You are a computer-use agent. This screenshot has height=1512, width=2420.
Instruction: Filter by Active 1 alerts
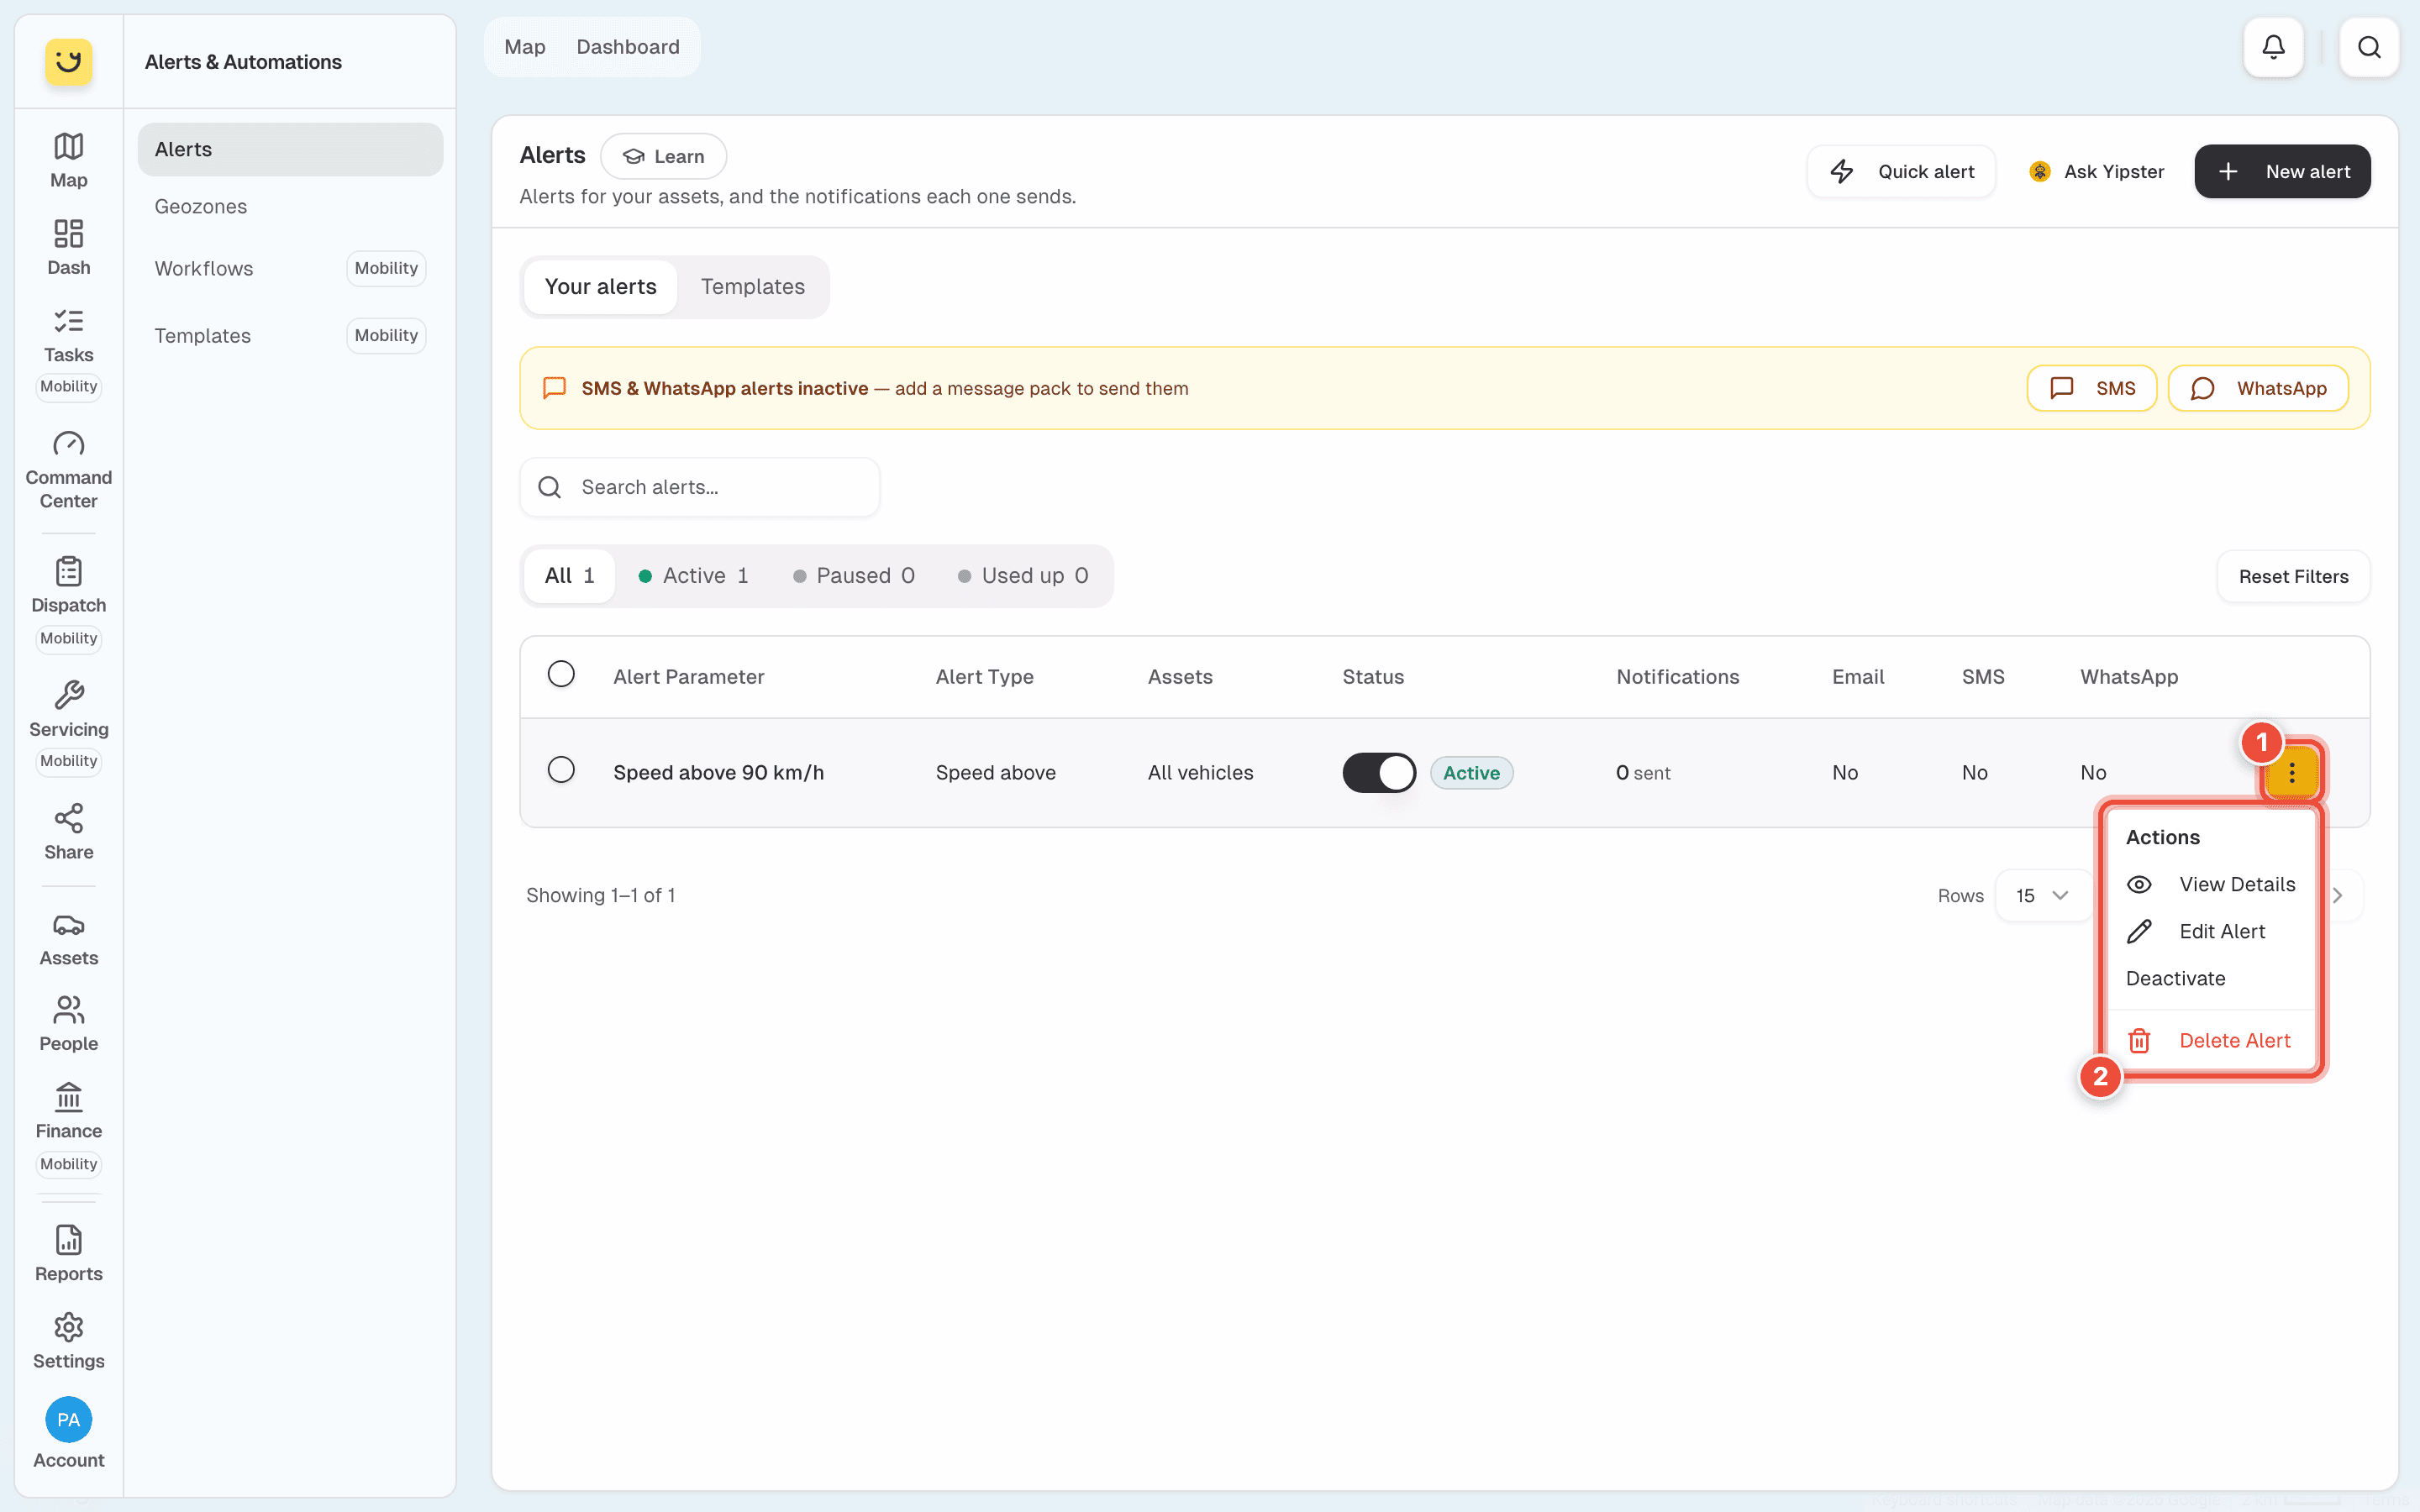tap(693, 576)
